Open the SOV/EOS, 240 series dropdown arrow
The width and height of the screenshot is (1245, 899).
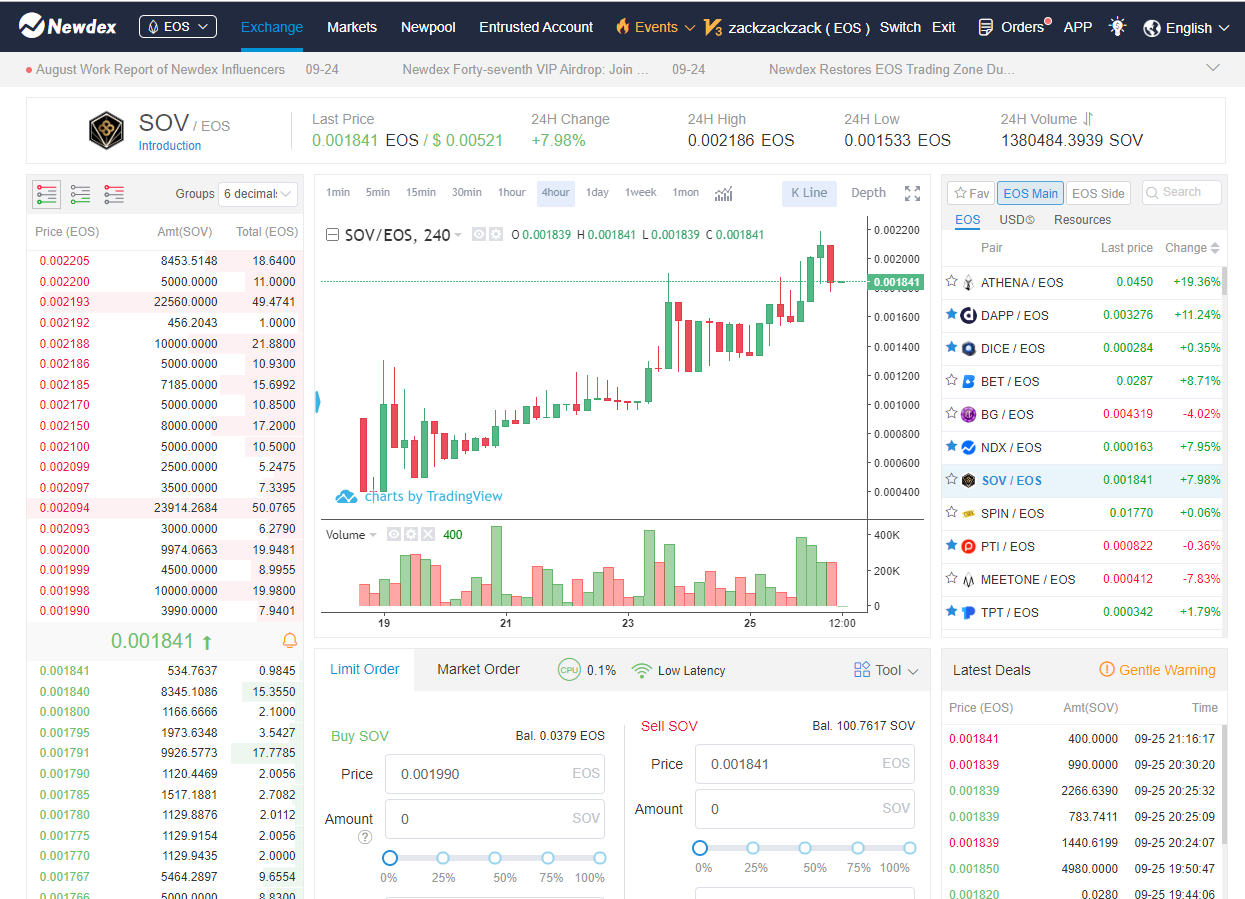[458, 235]
